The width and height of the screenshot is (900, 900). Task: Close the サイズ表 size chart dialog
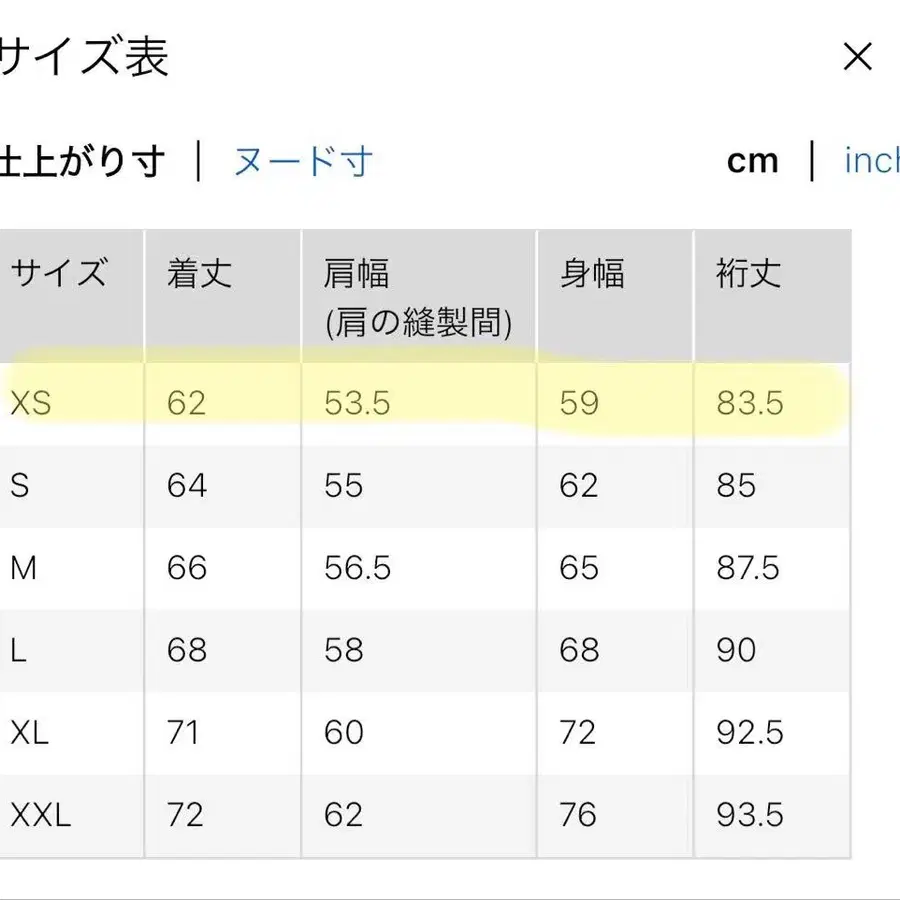coord(858,57)
